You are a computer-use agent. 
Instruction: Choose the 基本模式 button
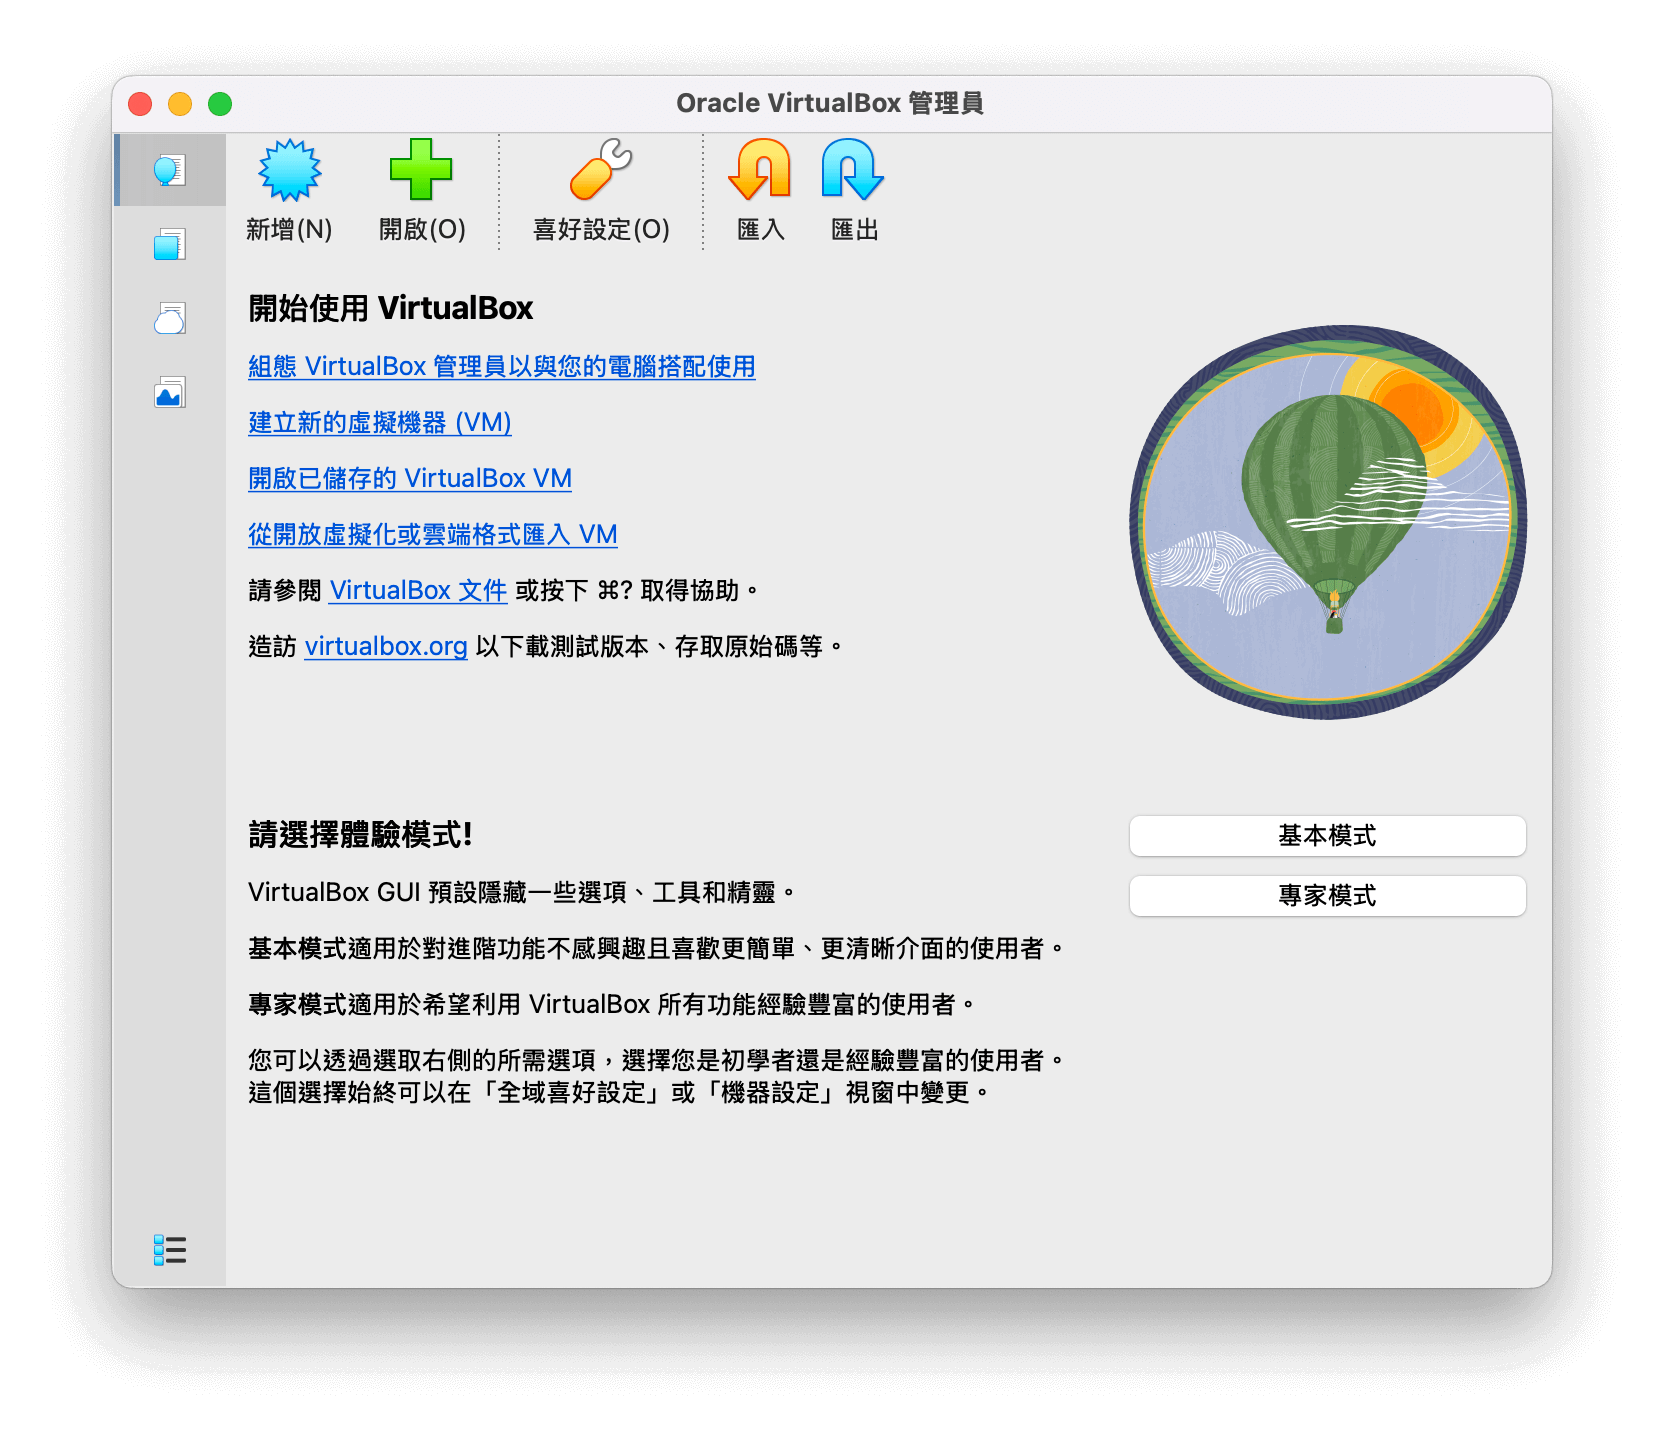point(1327,836)
